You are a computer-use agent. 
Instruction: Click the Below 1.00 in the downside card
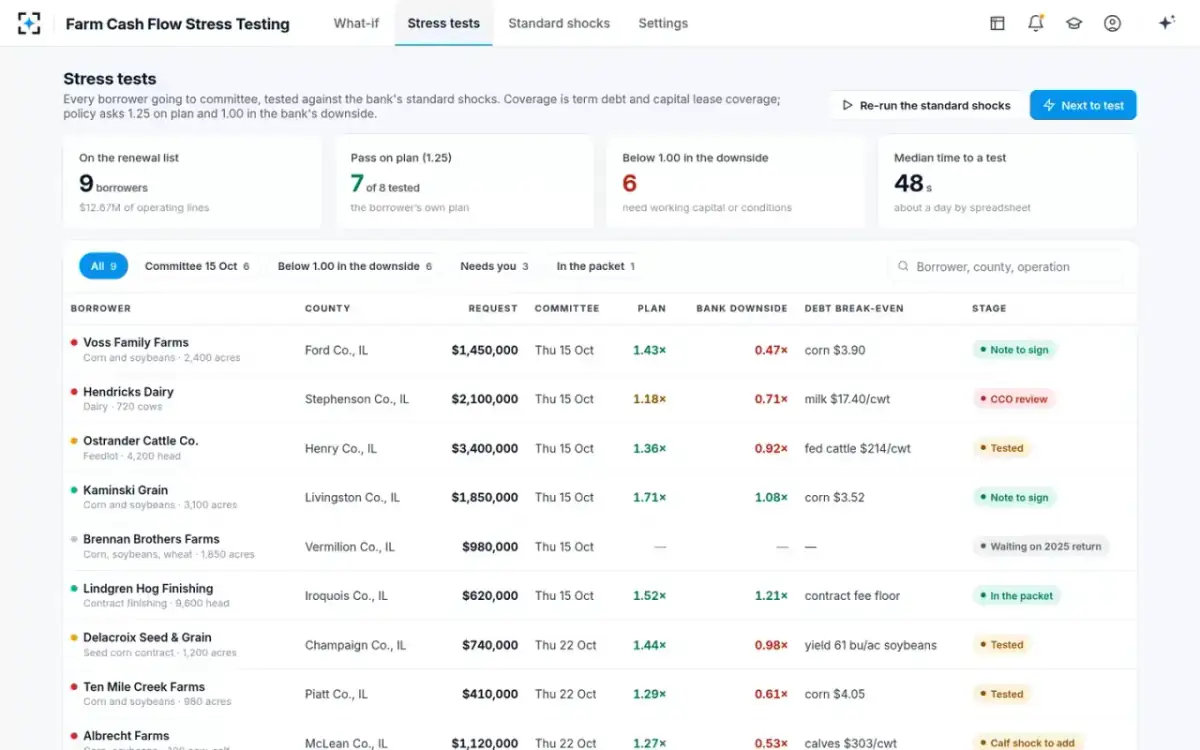point(736,182)
